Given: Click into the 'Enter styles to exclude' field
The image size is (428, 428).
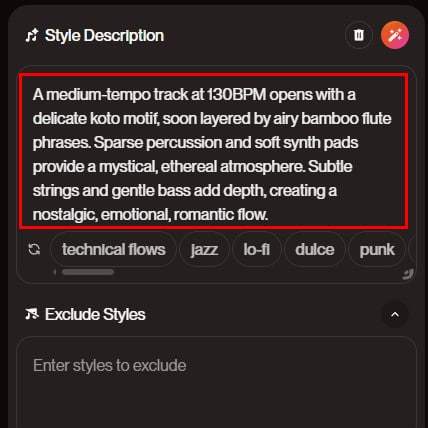Looking at the screenshot, I should (x=216, y=383).
